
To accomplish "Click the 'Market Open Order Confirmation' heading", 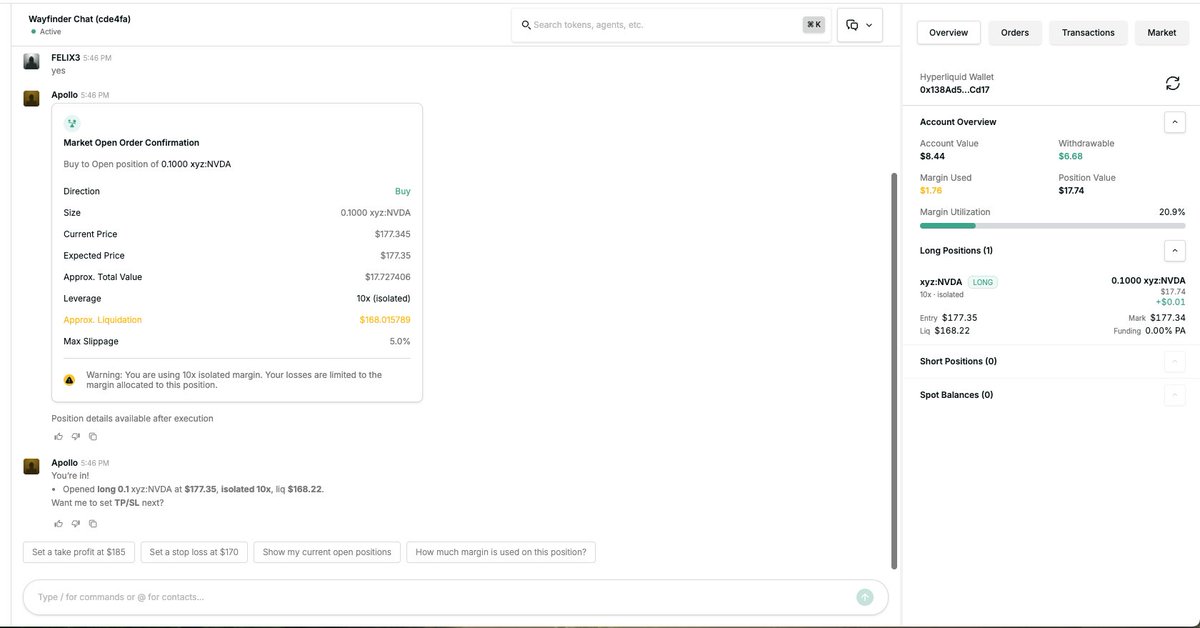I will 131,143.
